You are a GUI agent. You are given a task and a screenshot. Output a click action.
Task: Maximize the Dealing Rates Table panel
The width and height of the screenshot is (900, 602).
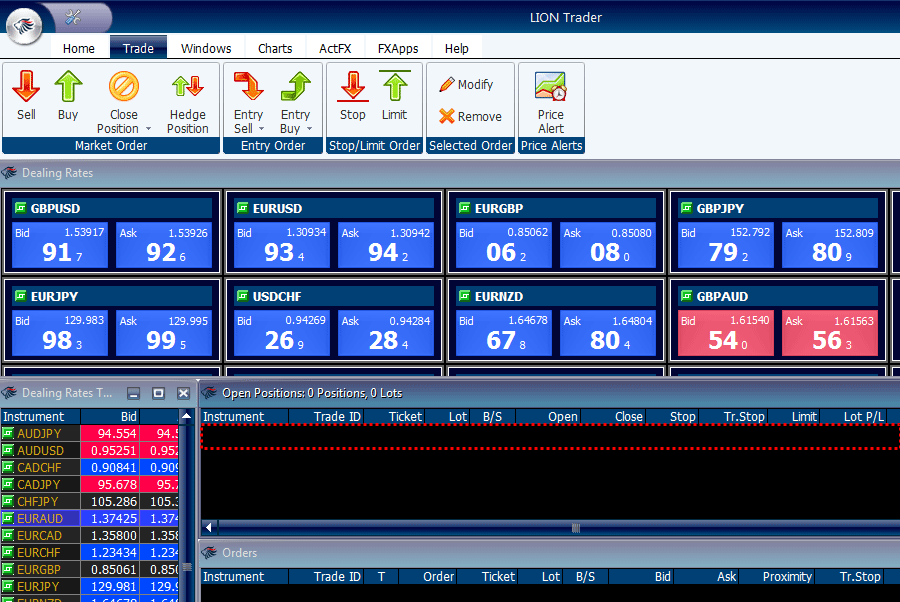click(158, 393)
